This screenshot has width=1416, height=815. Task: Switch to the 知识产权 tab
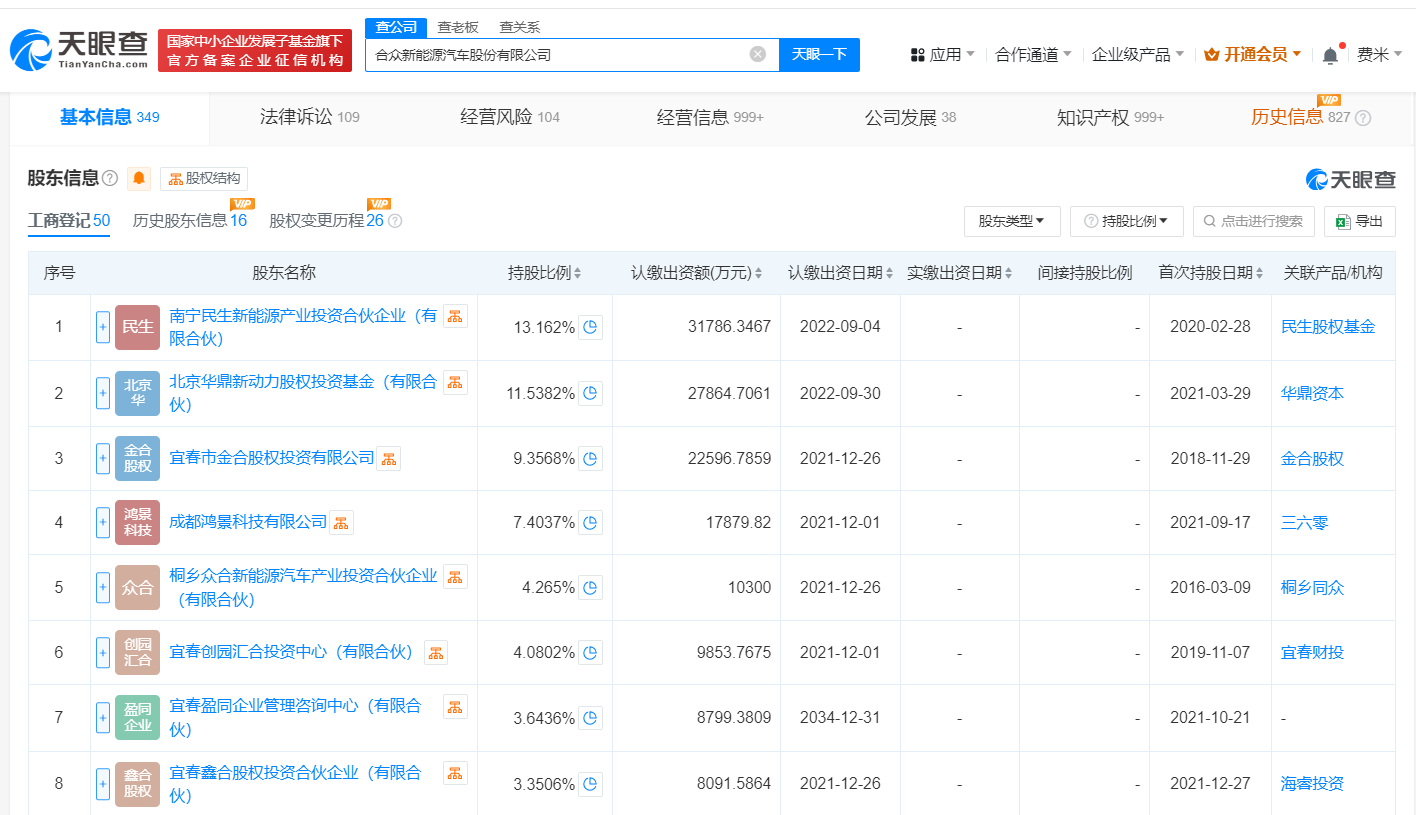pyautogui.click(x=1110, y=118)
